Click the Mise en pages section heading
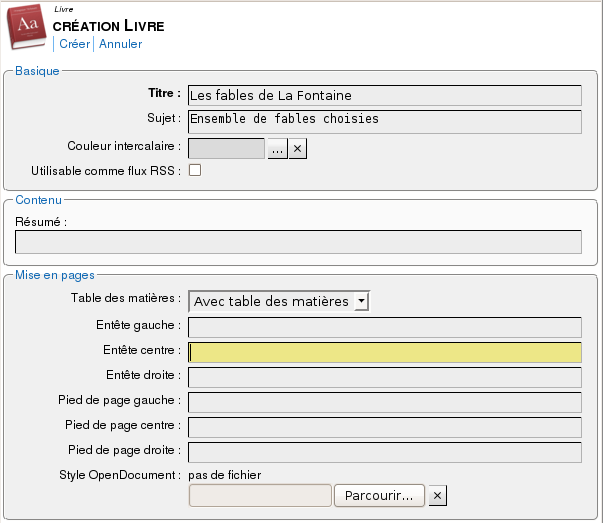The height and width of the screenshot is (523, 603). [55, 275]
